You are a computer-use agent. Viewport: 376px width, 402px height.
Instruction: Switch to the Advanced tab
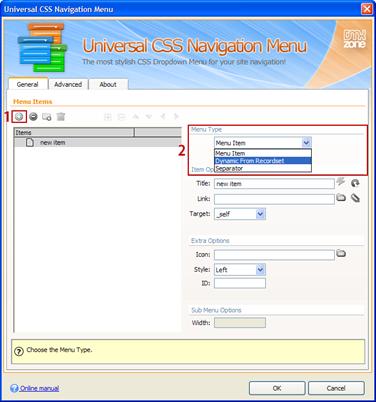(x=68, y=84)
